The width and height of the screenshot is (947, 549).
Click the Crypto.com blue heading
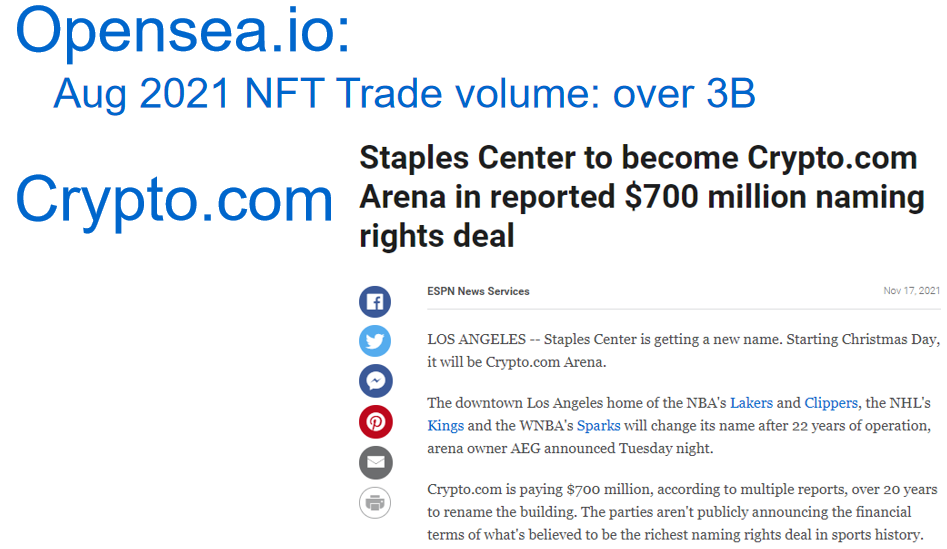coord(174,199)
